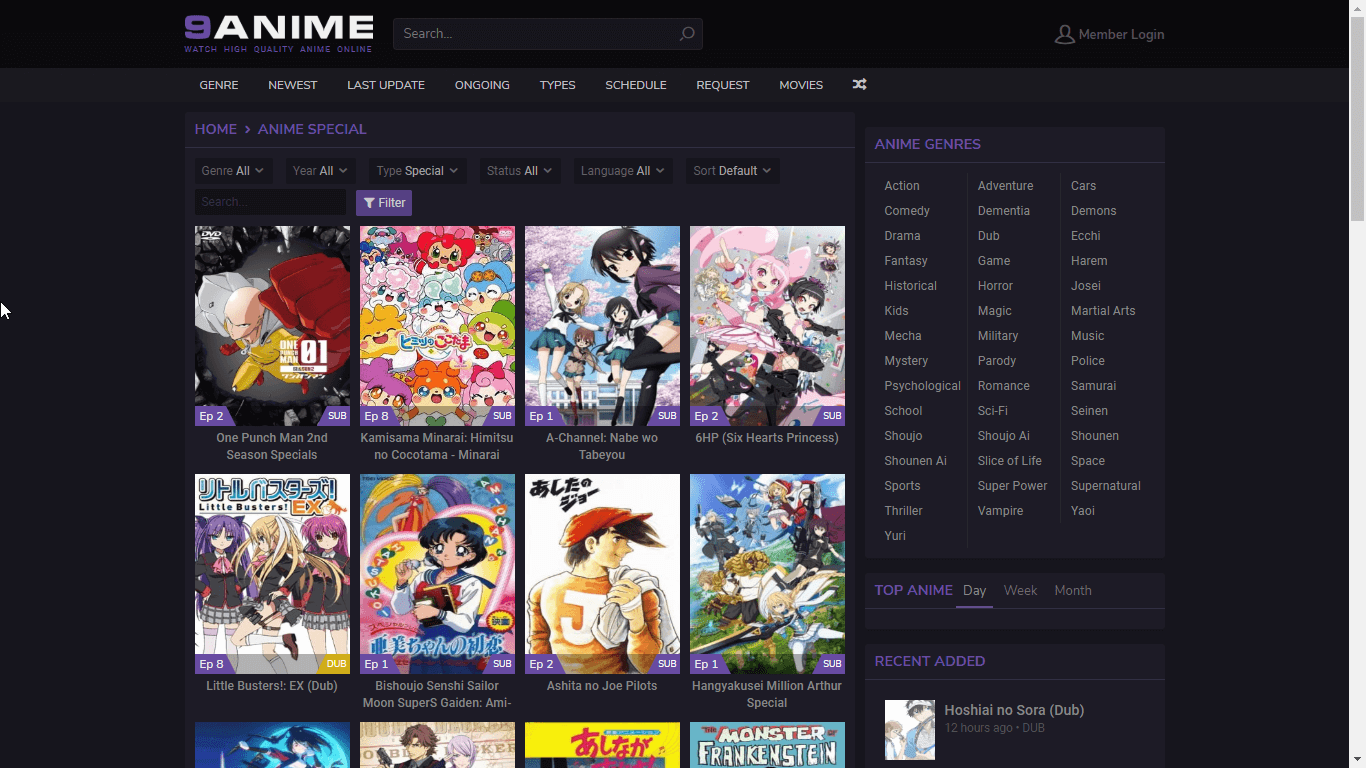Click the Hoshiai no Sora (Dub) title
This screenshot has width=1366, height=768.
[1014, 710]
